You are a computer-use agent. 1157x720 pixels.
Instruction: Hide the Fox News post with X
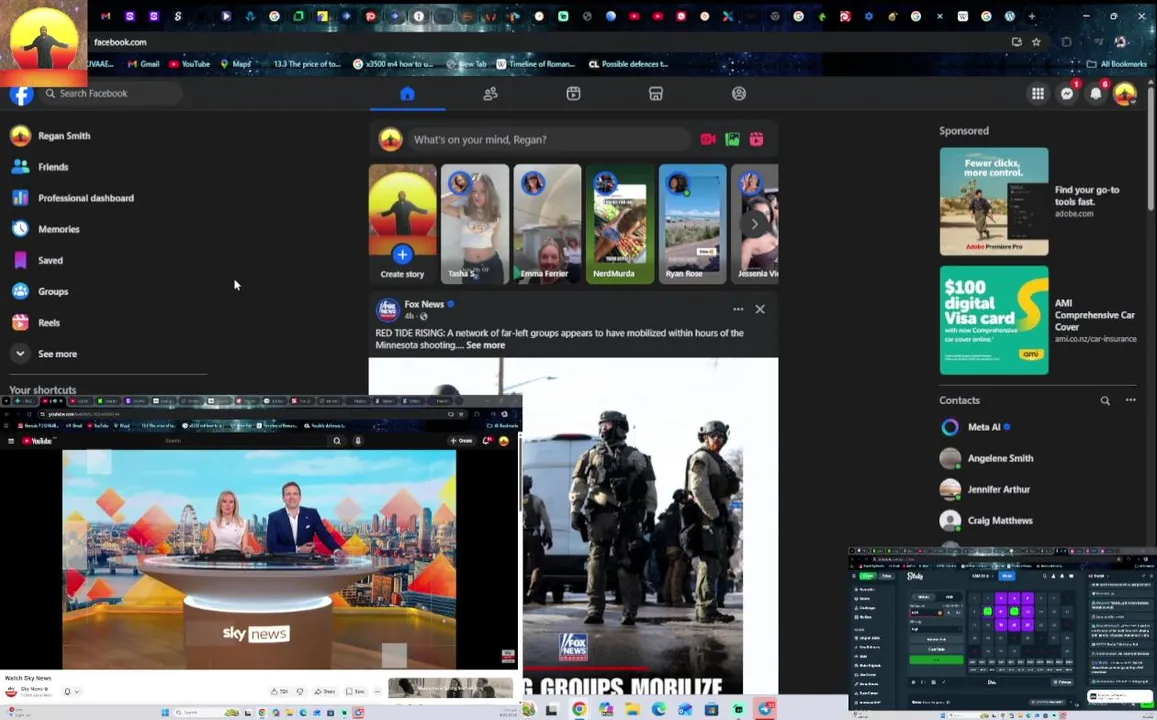coord(760,309)
